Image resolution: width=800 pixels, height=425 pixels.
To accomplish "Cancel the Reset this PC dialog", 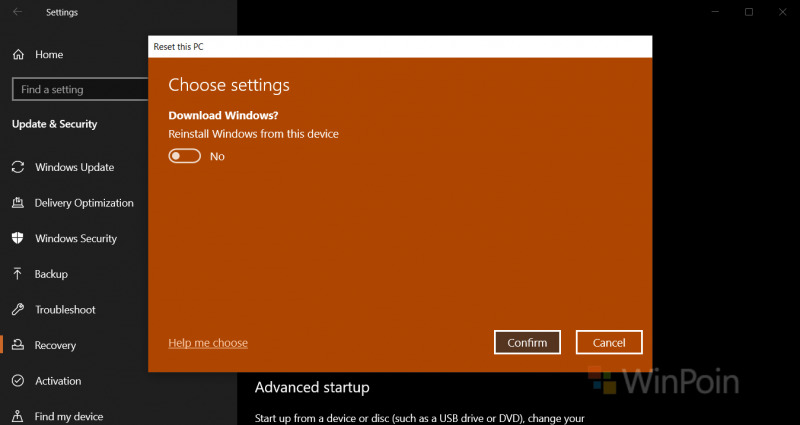I will 609,342.
